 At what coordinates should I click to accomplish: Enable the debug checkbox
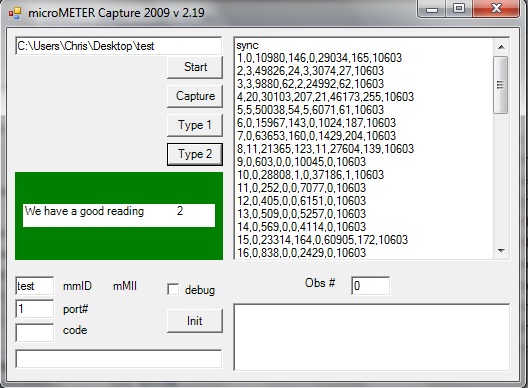(x=173, y=290)
